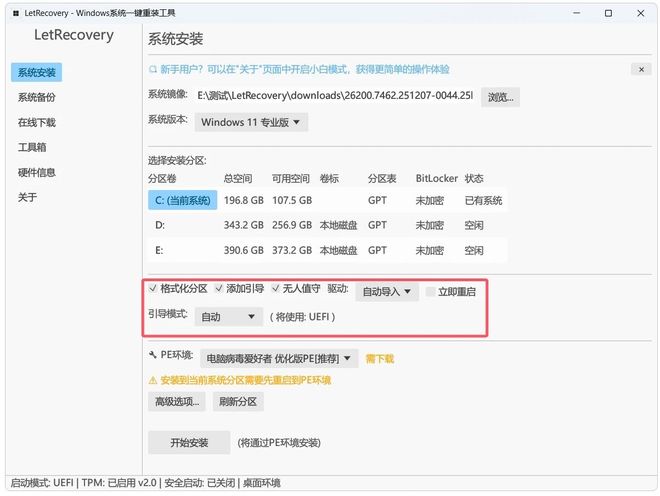Viewport: 660px width, 496px height.
Task: Go to 硬件信息 page
Action: pyautogui.click(x=37, y=172)
